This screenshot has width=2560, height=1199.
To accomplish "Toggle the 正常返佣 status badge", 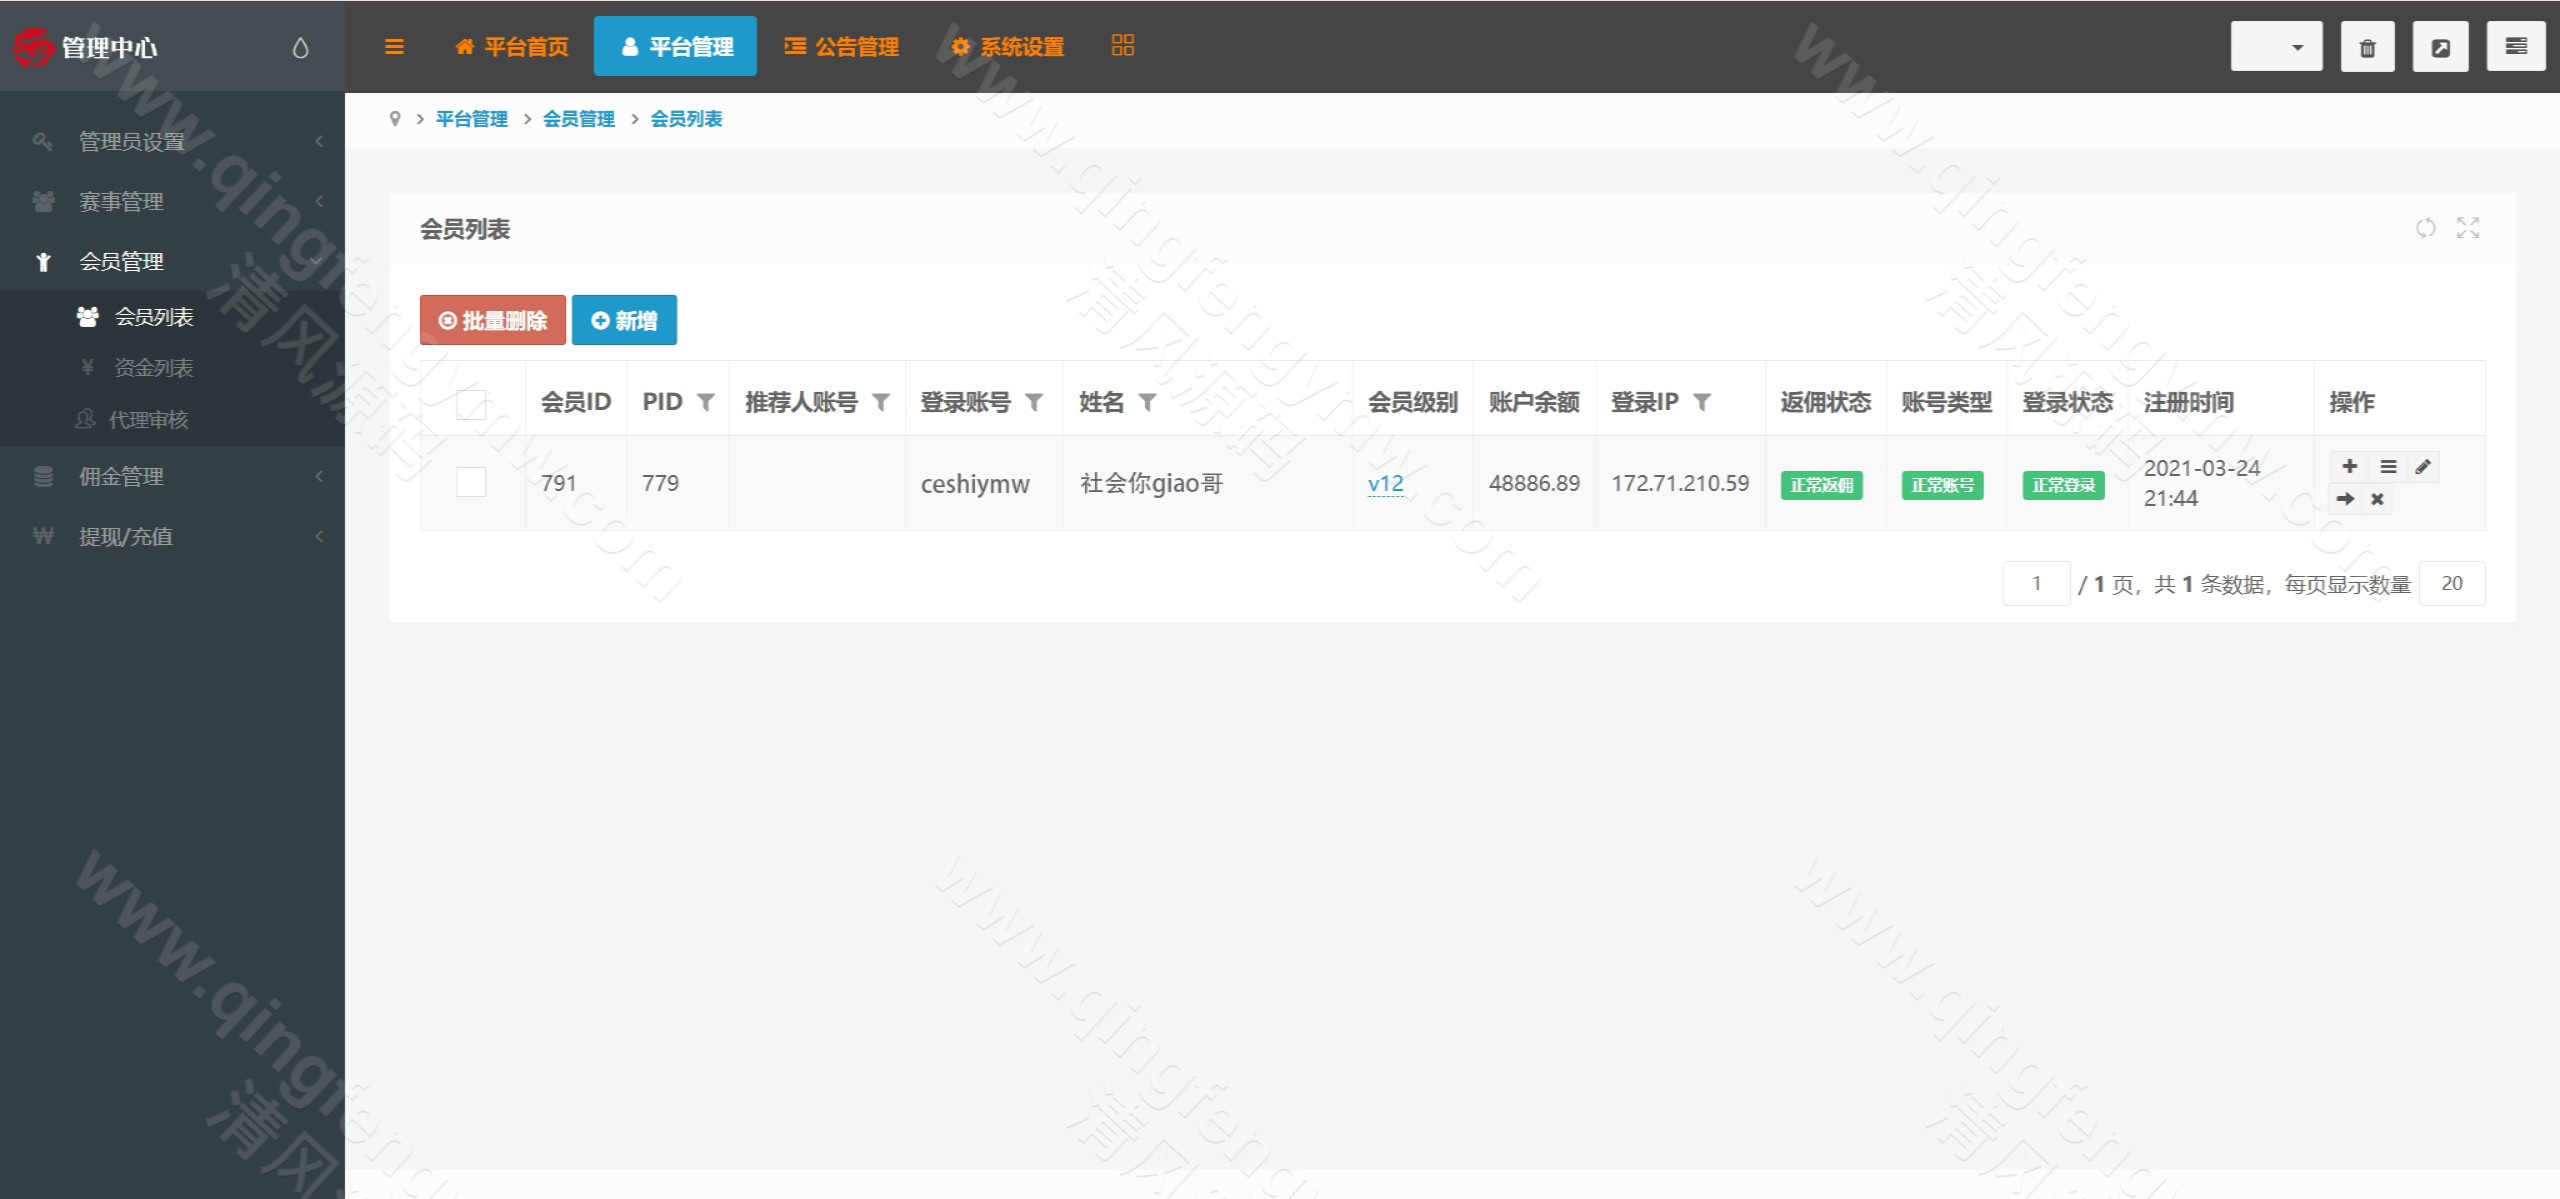I will click(1822, 485).
